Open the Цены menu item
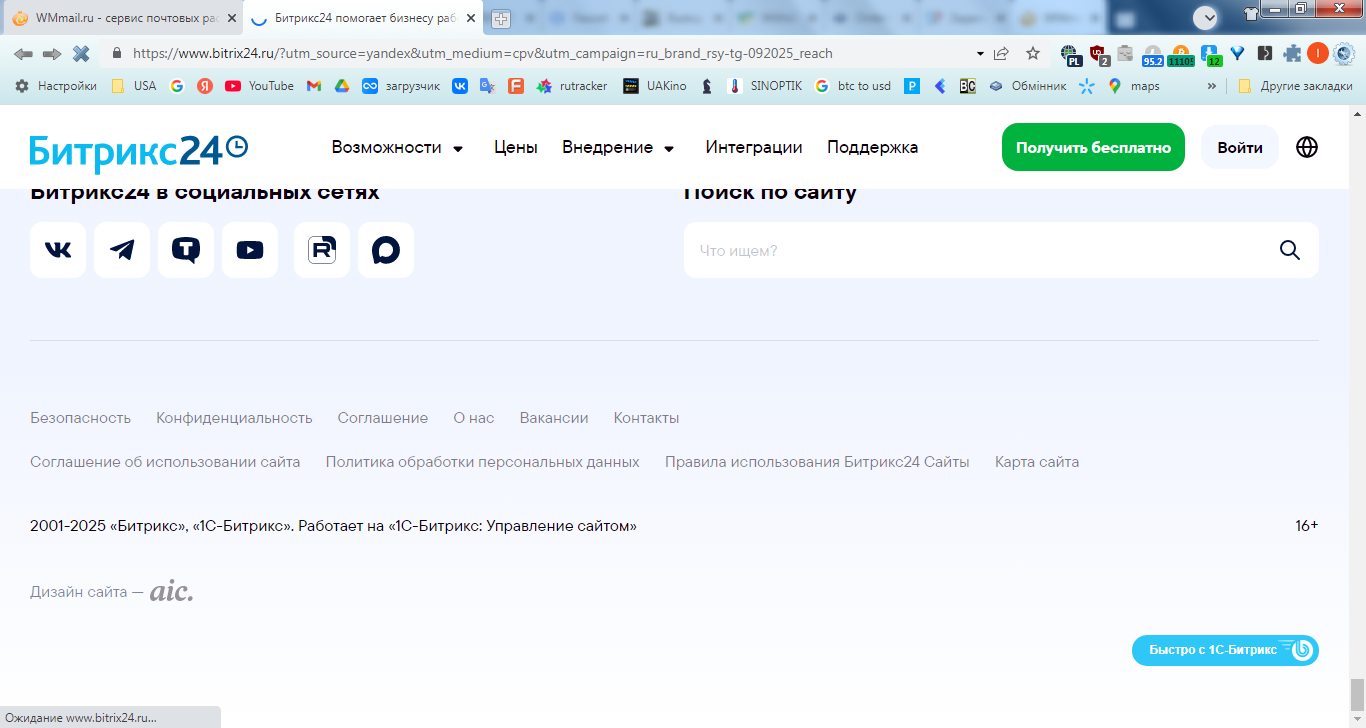The width and height of the screenshot is (1366, 728). coord(516,148)
